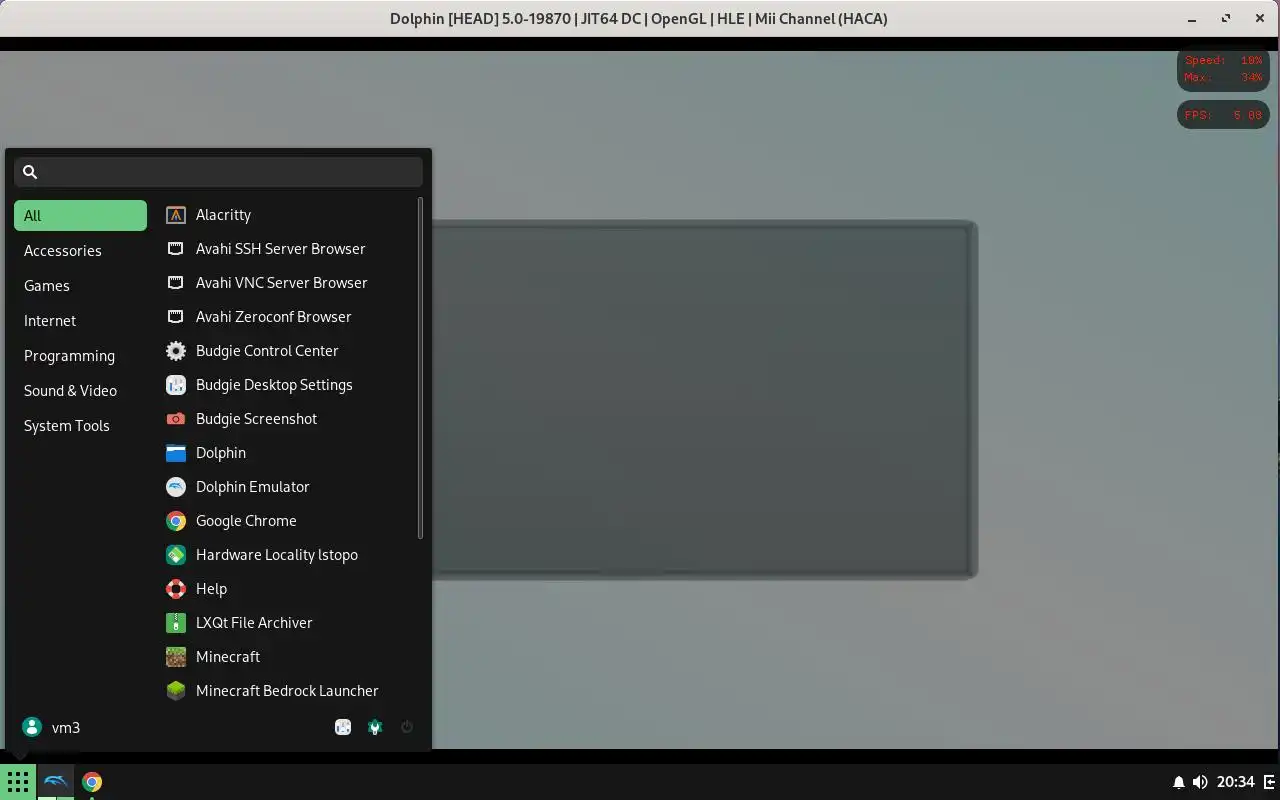Click the volume speaker icon in tray
Viewport: 1280px width, 800px height.
1200,782
